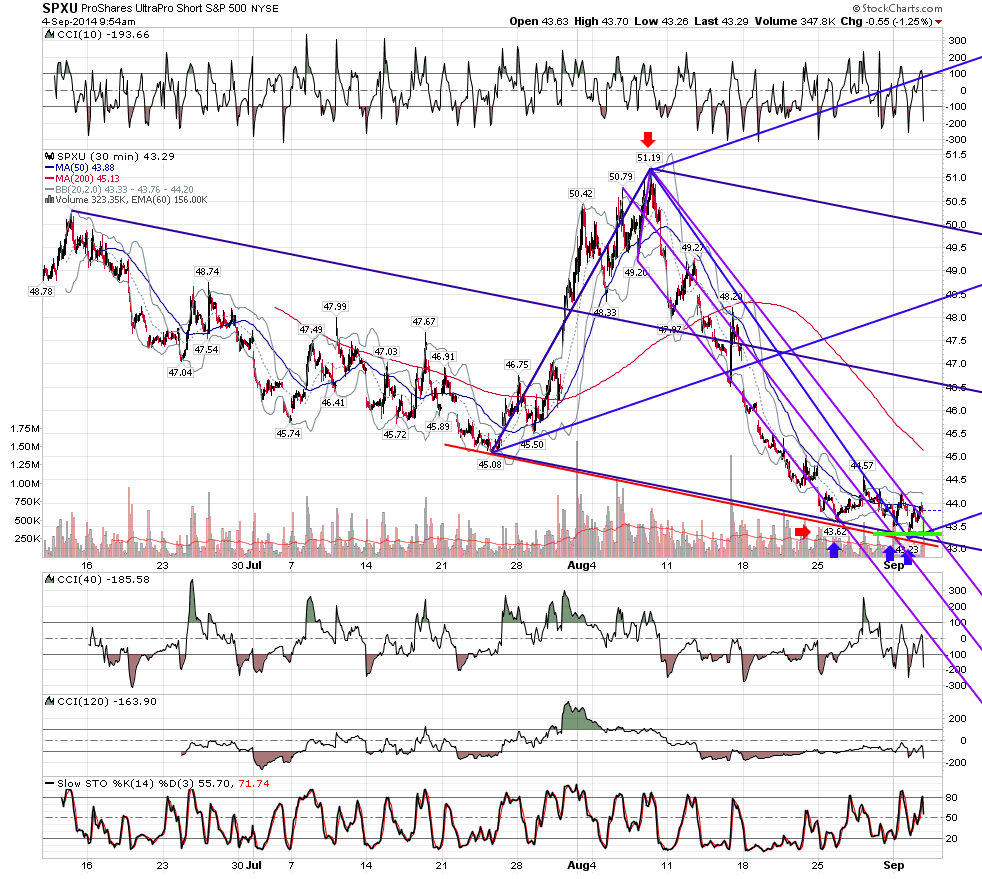Click the CCI(120) -163.90 label

click(x=106, y=702)
